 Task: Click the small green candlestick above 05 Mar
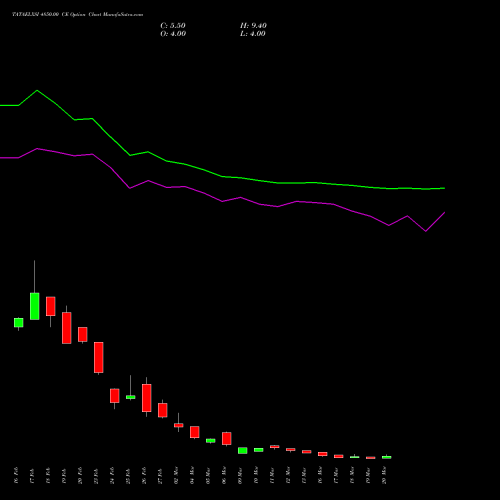coord(211,441)
